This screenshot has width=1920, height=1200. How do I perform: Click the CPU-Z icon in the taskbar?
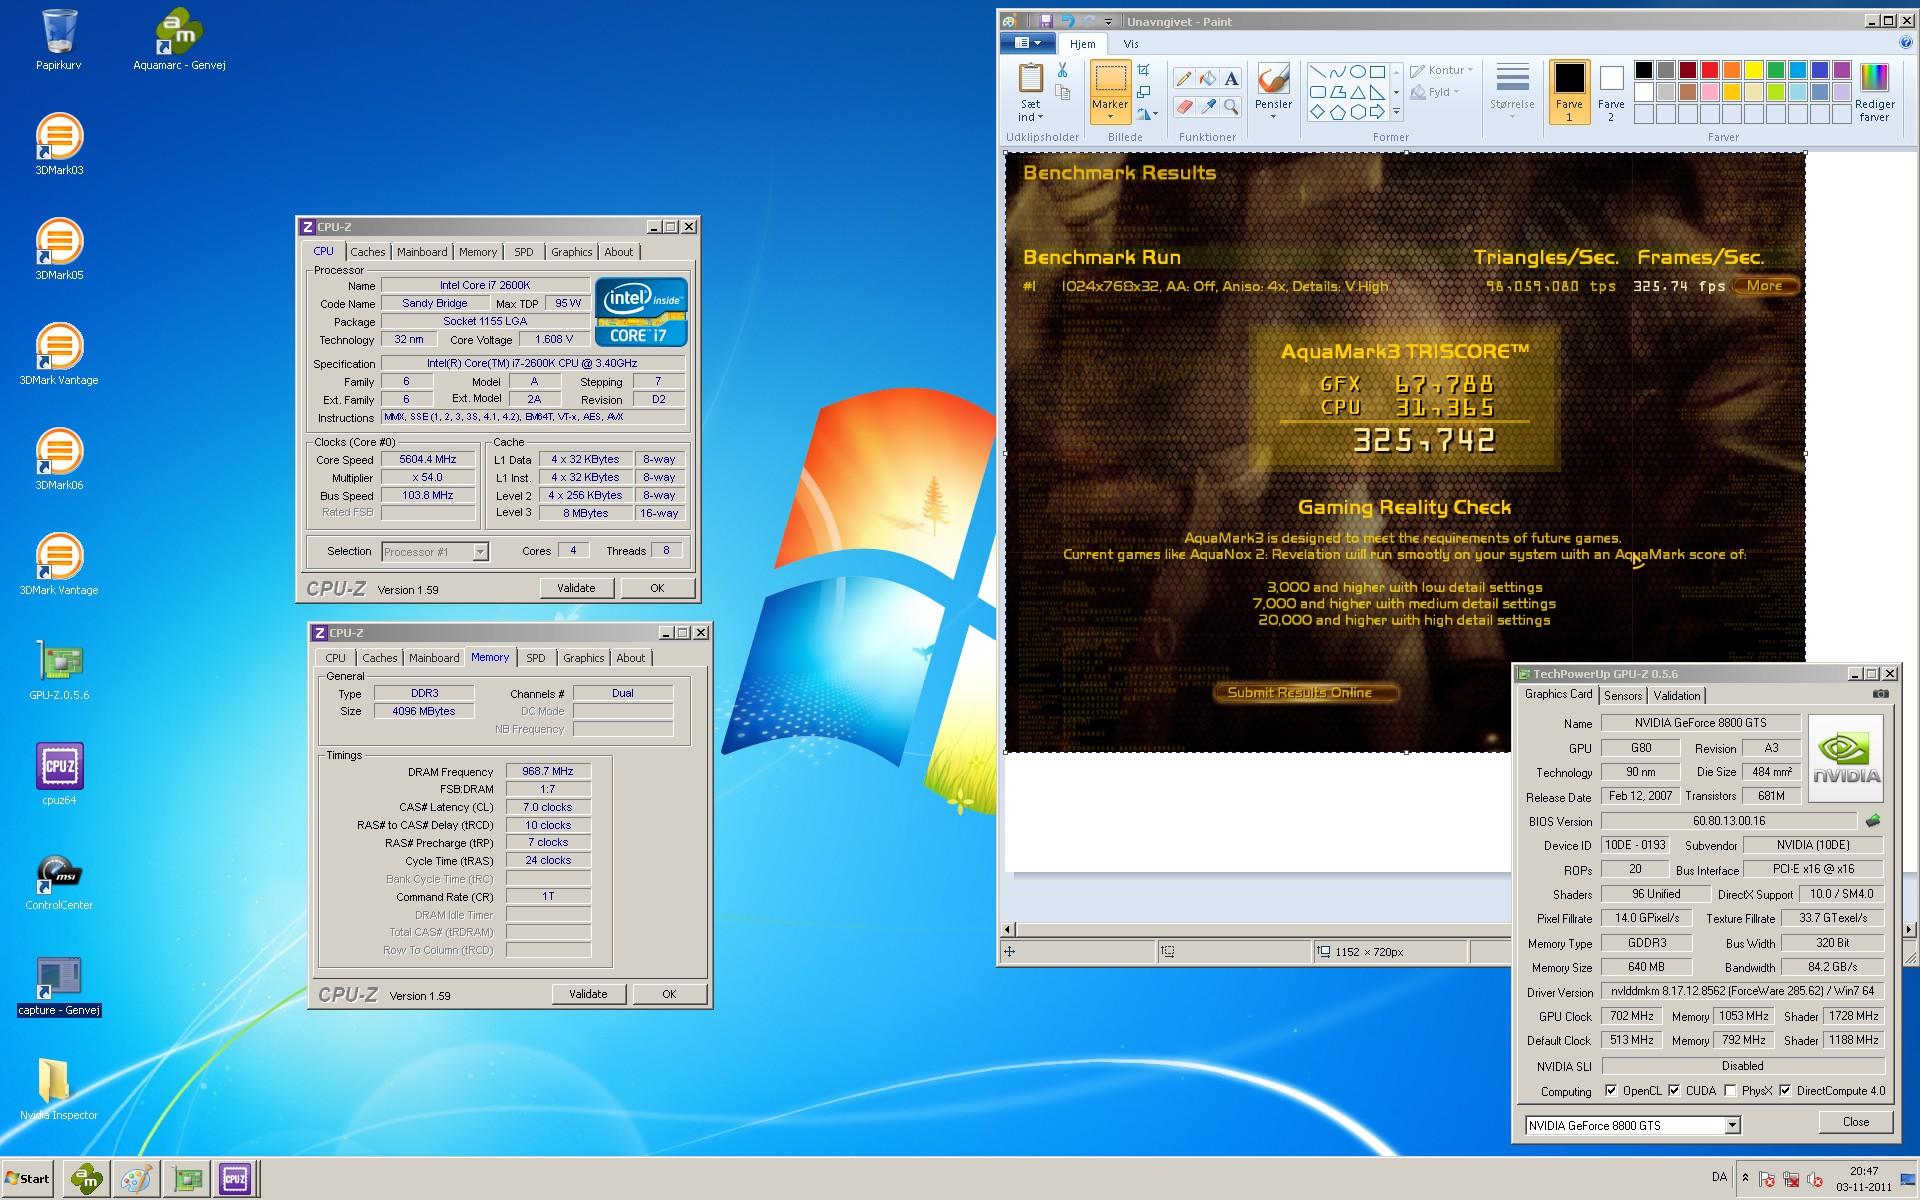(235, 1179)
